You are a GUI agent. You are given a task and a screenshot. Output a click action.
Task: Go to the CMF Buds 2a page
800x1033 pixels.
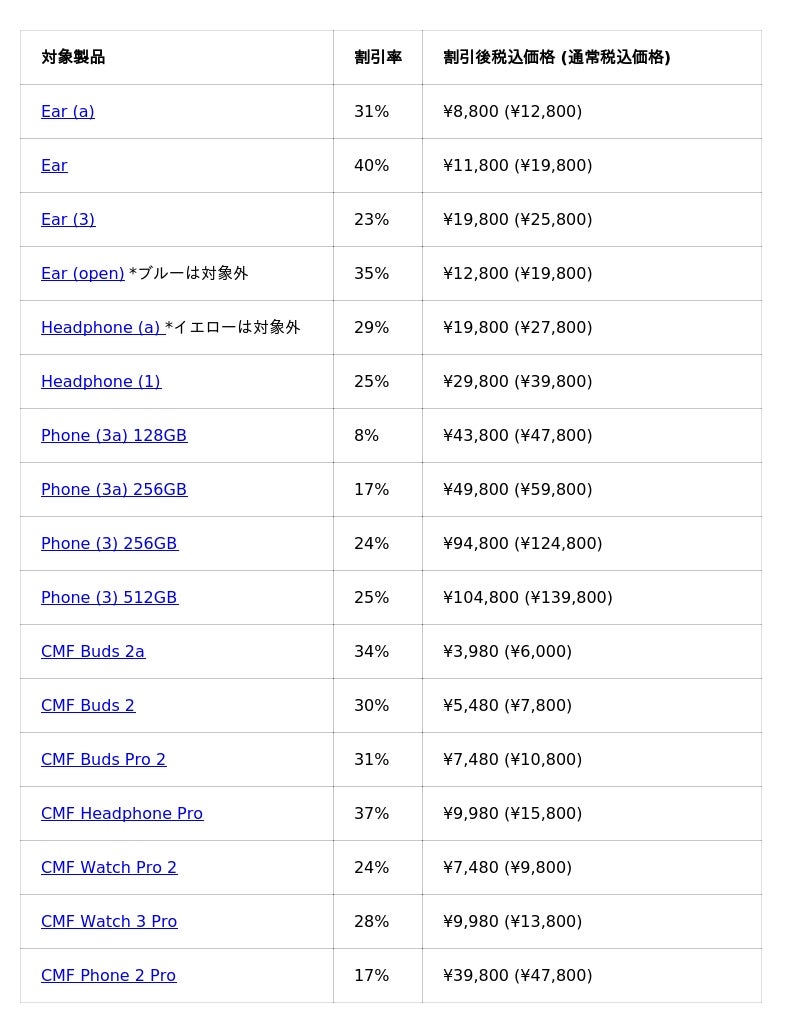pyautogui.click(x=93, y=652)
